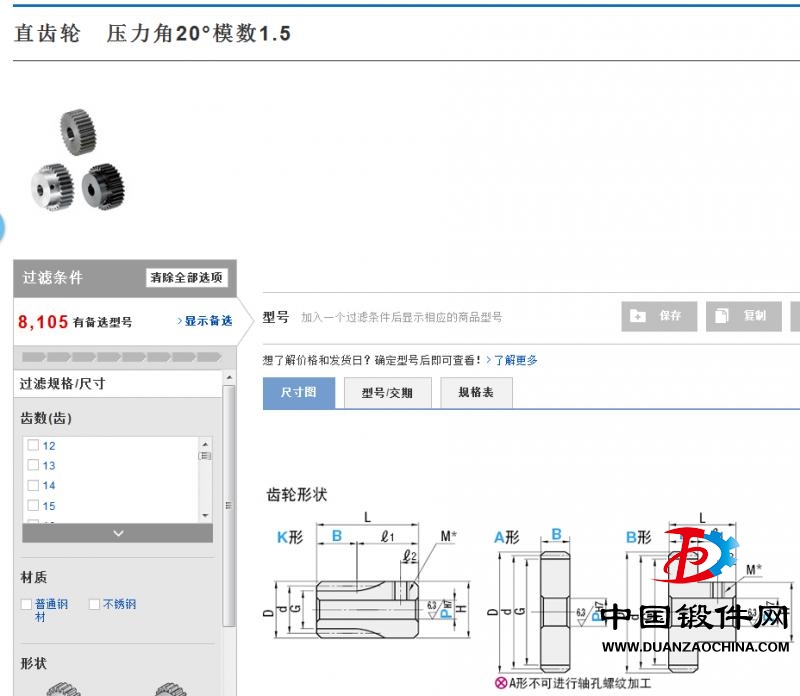Tick the 14 teeth checkbox
This screenshot has height=696, width=800.
[33, 486]
